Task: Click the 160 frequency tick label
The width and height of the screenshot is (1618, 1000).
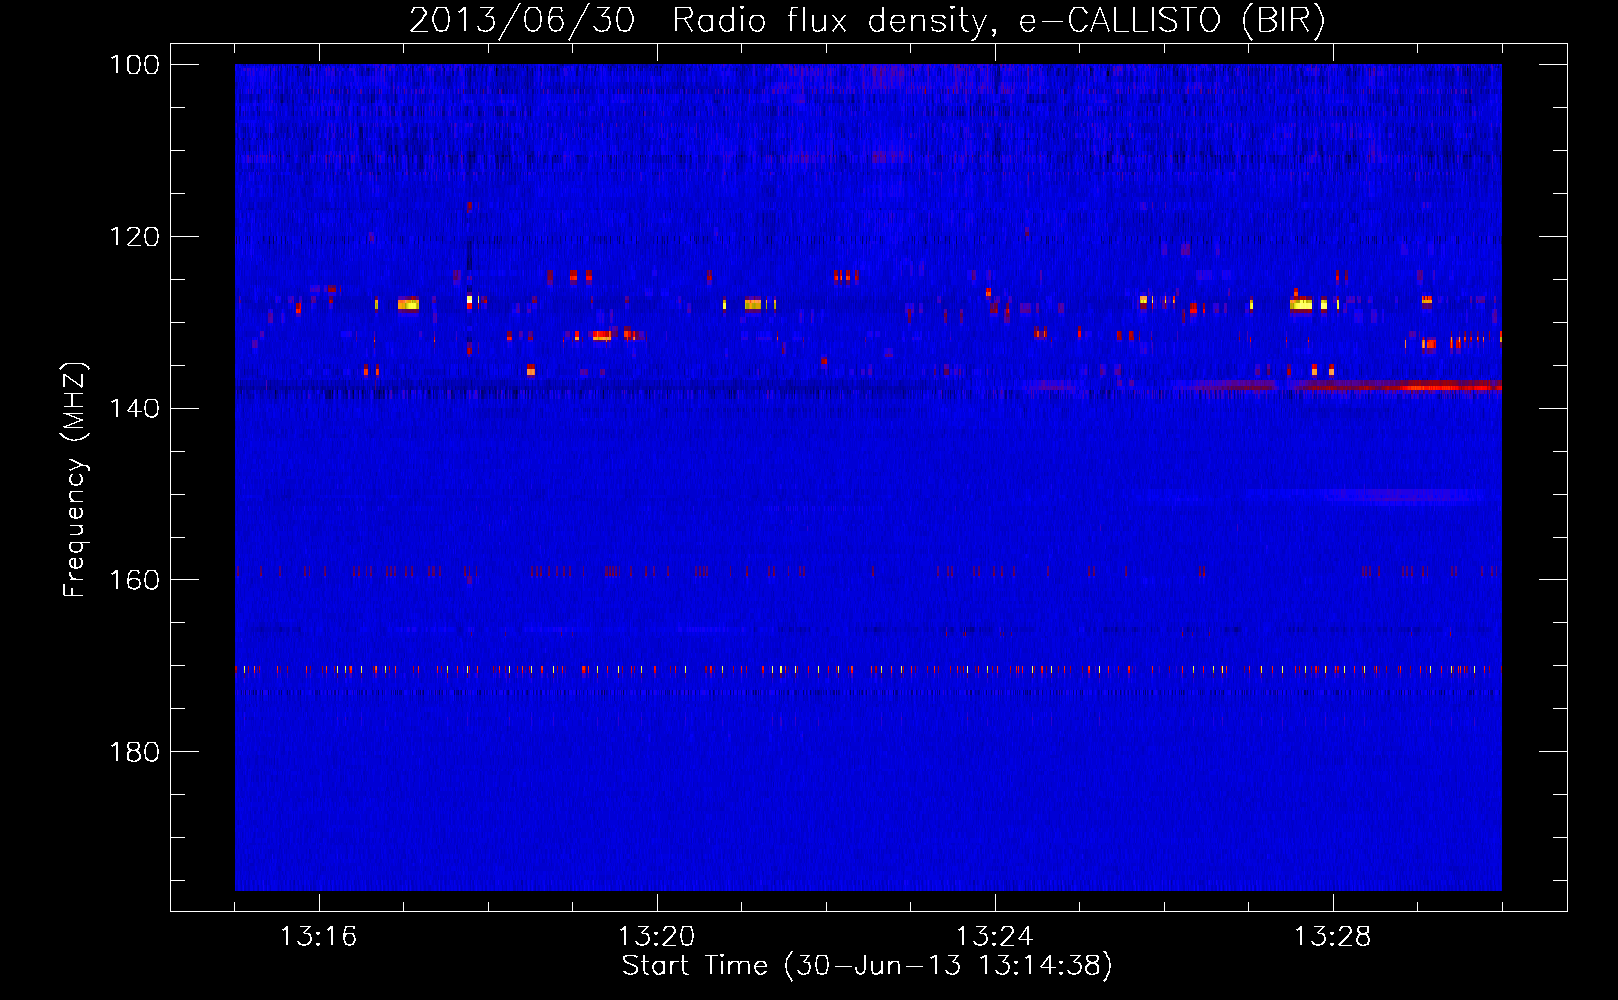Action: pyautogui.click(x=134, y=580)
